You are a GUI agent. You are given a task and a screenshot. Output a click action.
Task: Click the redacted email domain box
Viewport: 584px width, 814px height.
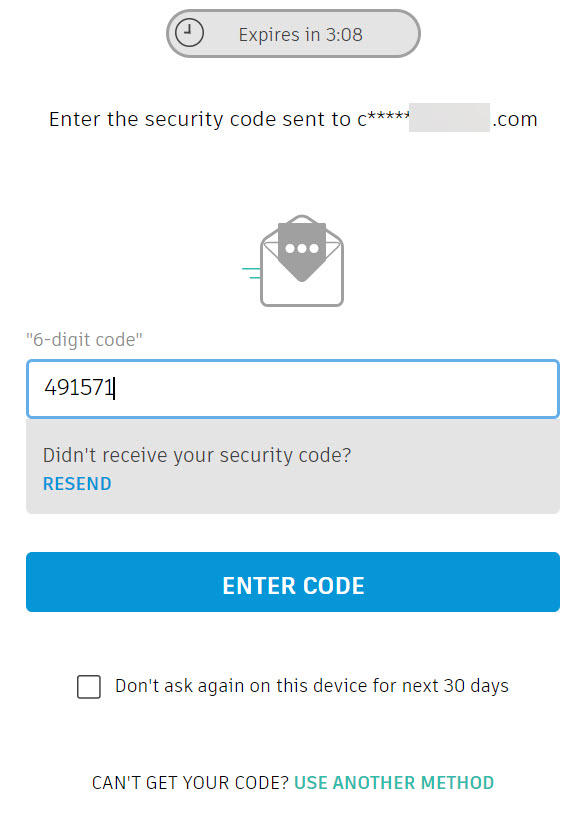coord(449,117)
